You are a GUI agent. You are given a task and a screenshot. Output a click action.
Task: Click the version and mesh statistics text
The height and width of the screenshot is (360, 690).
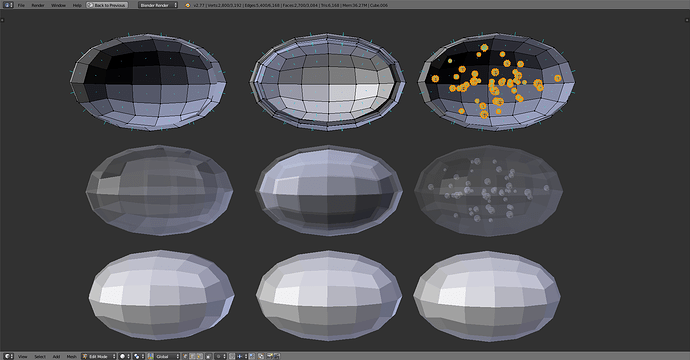290,5
